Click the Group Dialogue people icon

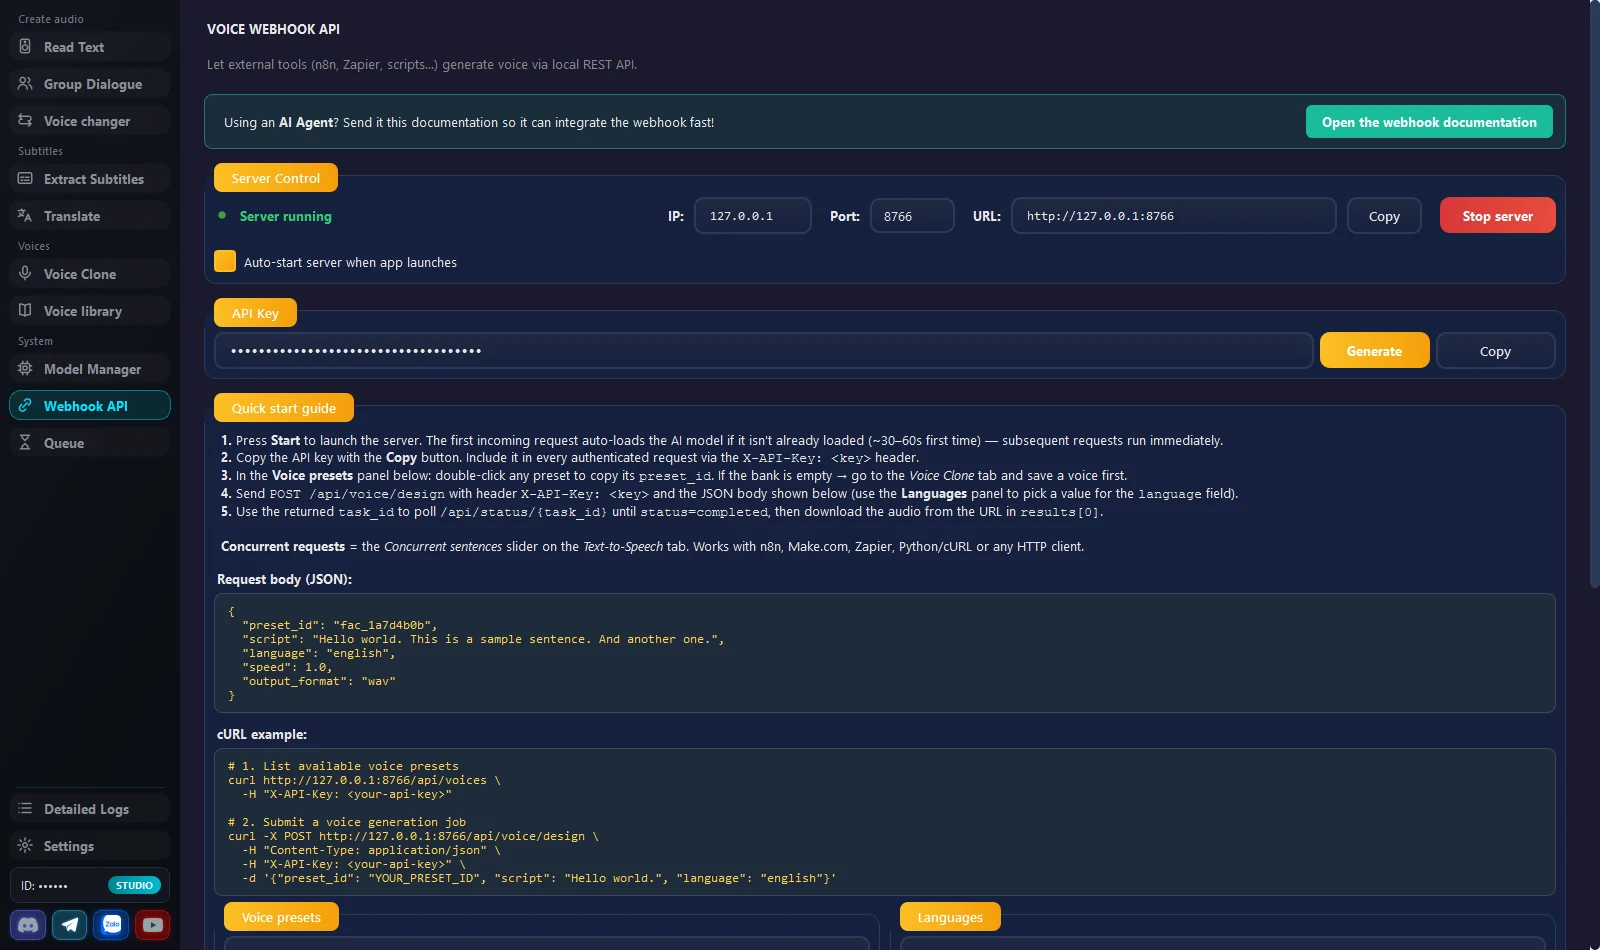point(25,84)
